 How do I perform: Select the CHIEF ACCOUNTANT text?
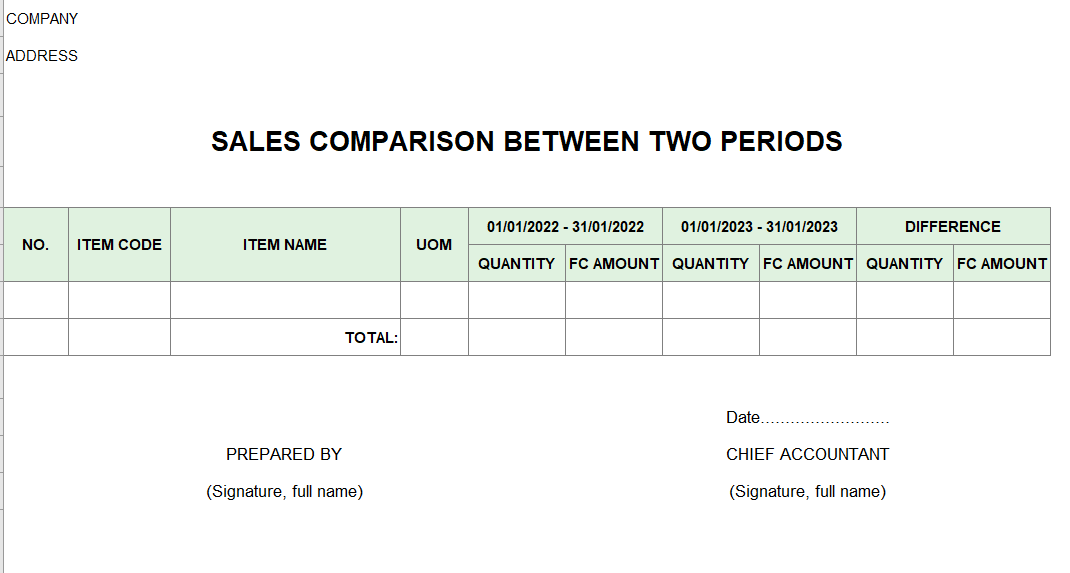(x=807, y=454)
